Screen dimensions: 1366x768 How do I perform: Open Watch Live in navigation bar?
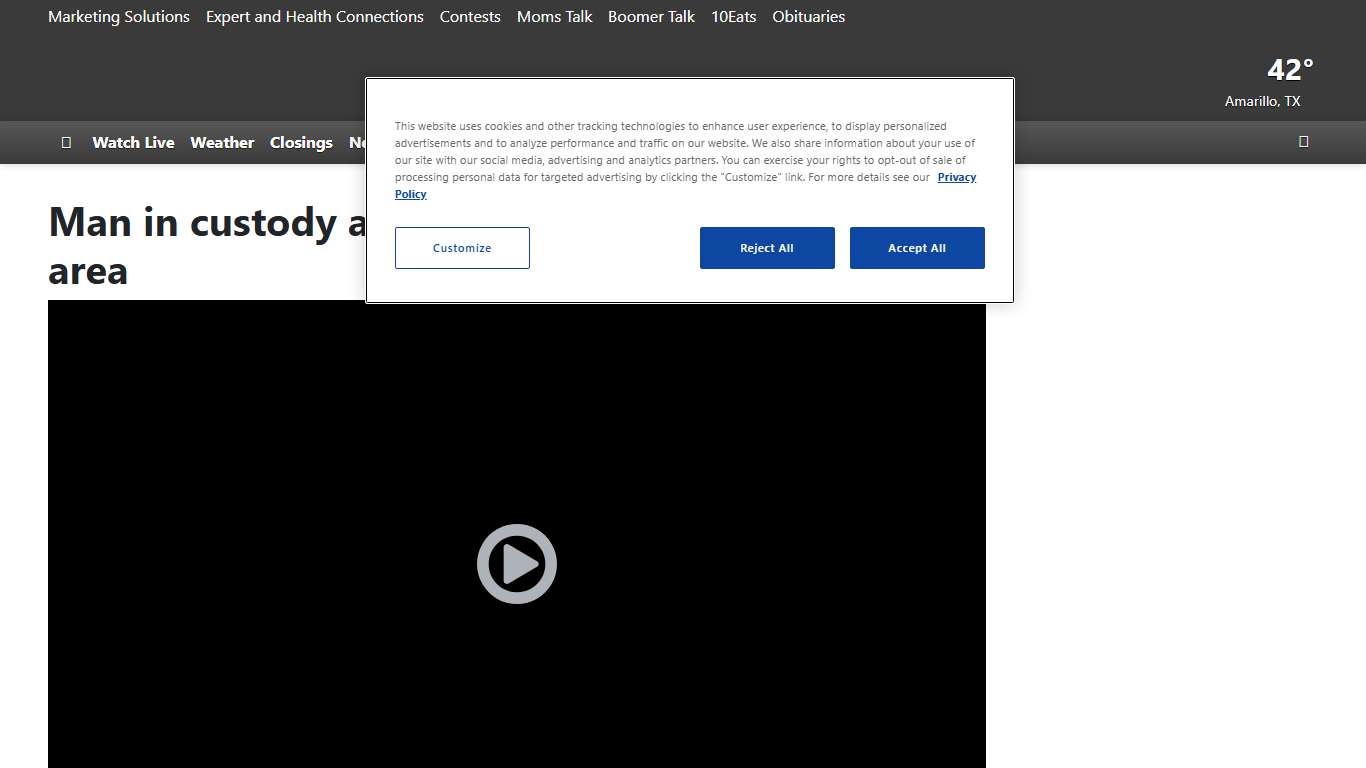click(x=133, y=142)
